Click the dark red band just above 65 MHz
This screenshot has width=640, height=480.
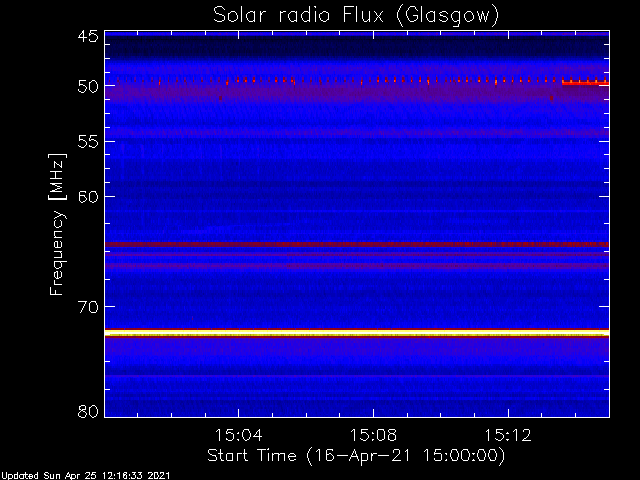point(357,244)
